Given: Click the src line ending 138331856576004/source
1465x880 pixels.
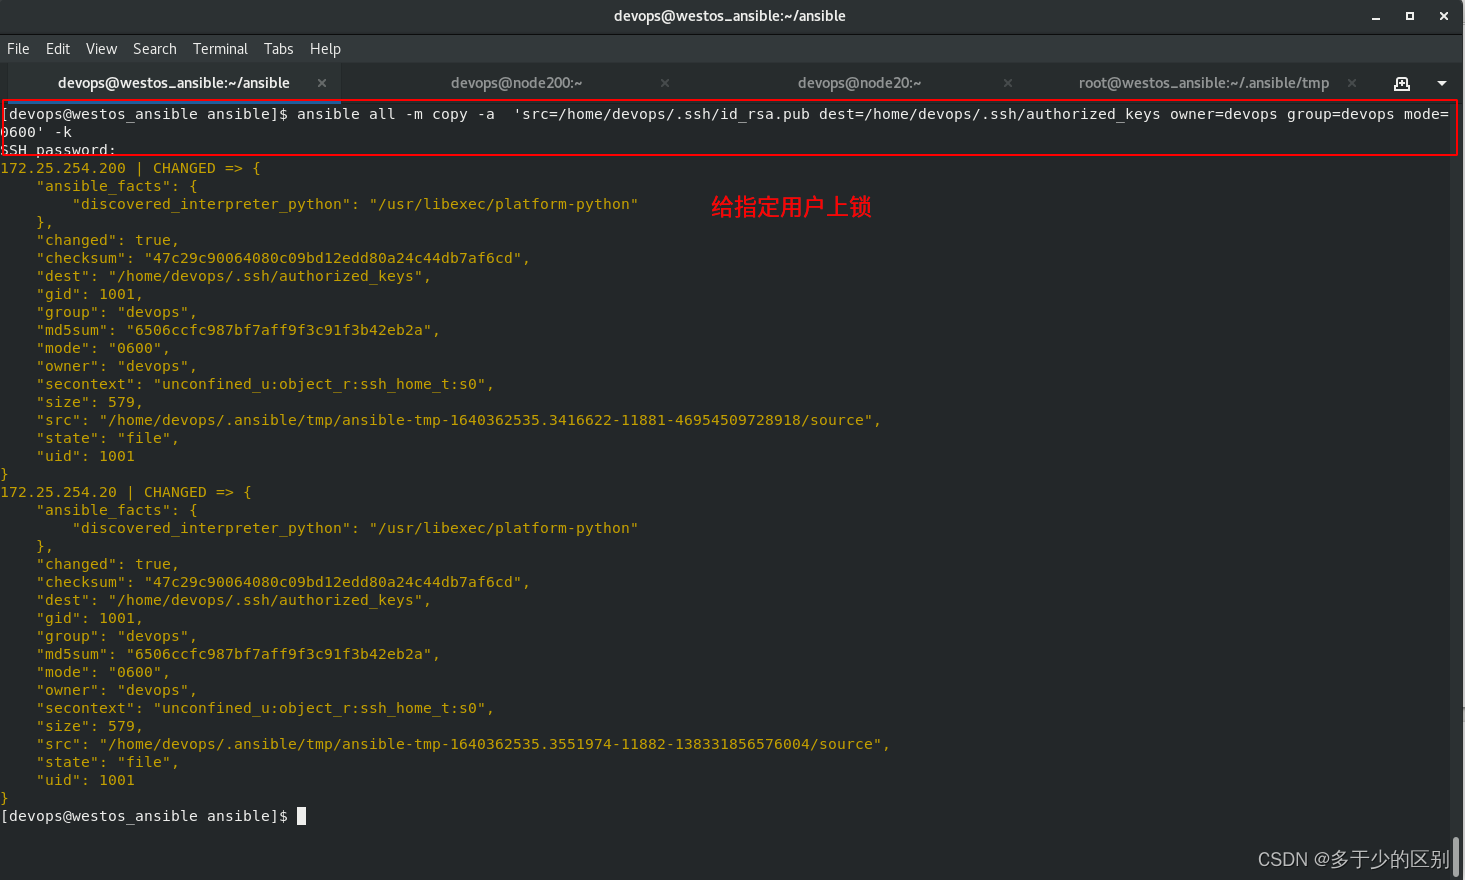Looking at the screenshot, I should [463, 744].
